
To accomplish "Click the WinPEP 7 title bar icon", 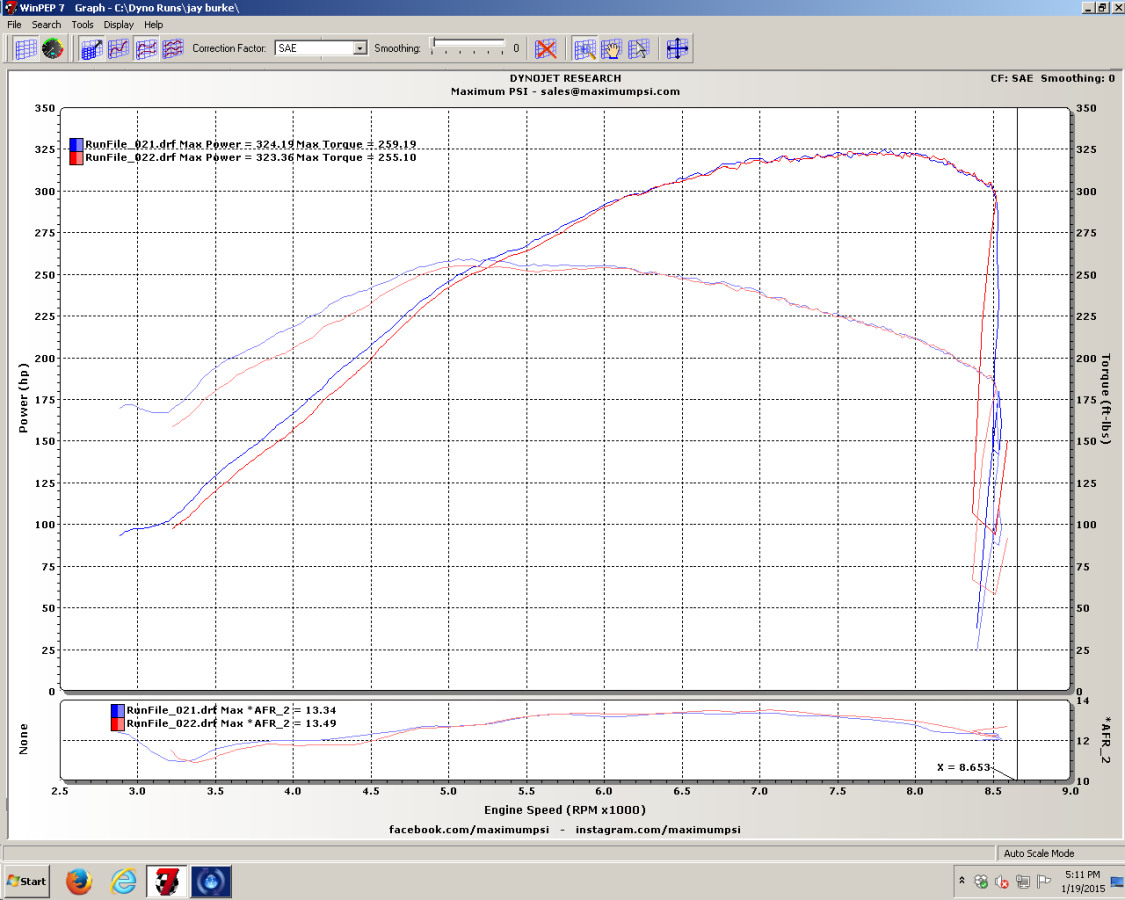I will (x=10, y=7).
